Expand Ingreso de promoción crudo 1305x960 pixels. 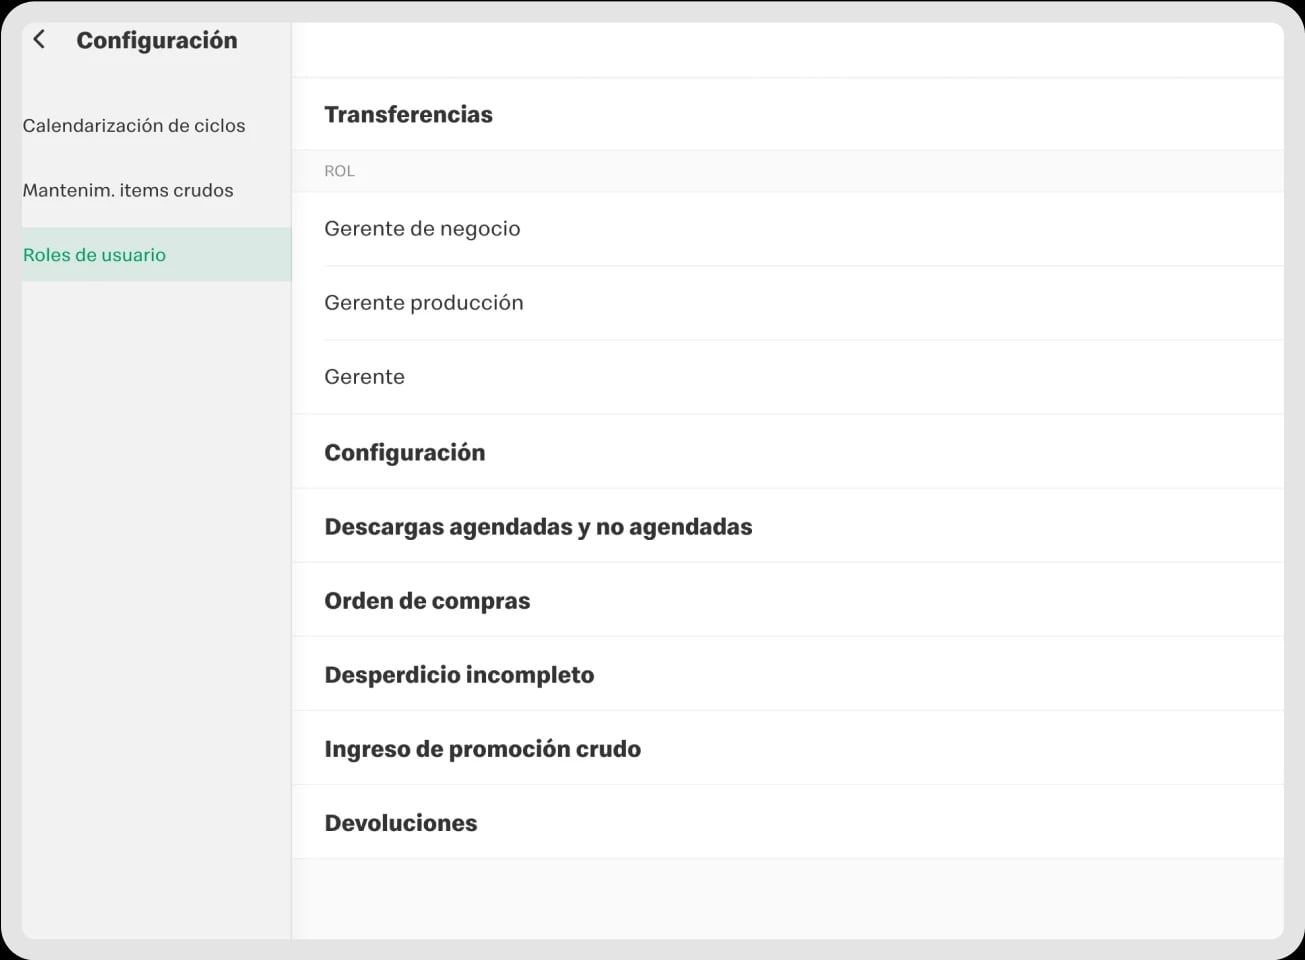(482, 748)
